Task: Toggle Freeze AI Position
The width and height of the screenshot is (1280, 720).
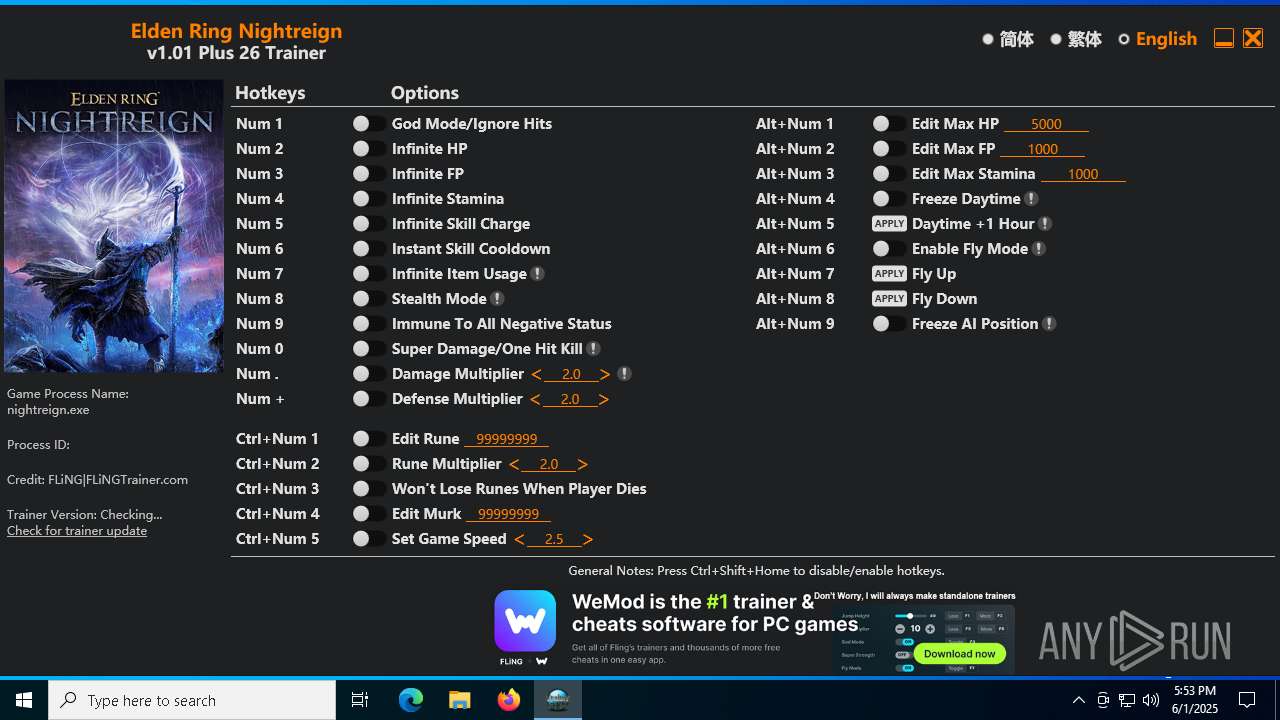Action: click(x=889, y=324)
